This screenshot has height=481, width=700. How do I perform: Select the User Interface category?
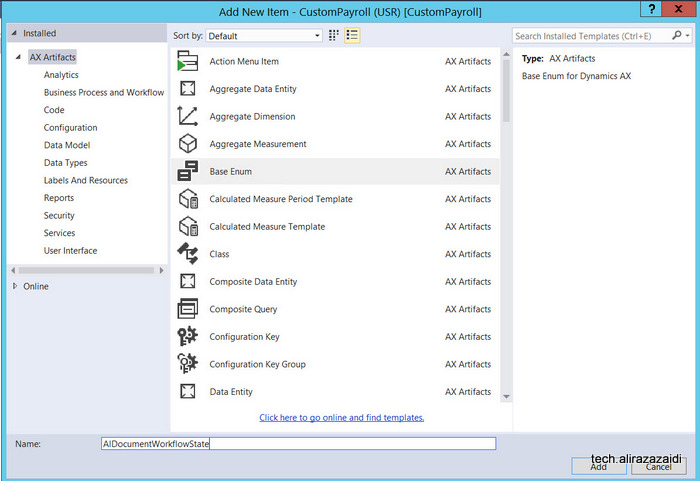[71, 250]
